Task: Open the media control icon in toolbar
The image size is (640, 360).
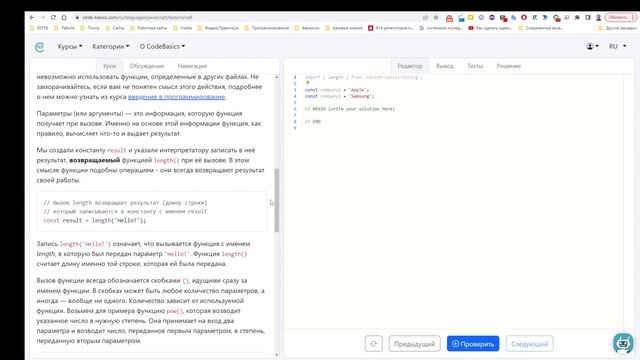Action: [567, 18]
